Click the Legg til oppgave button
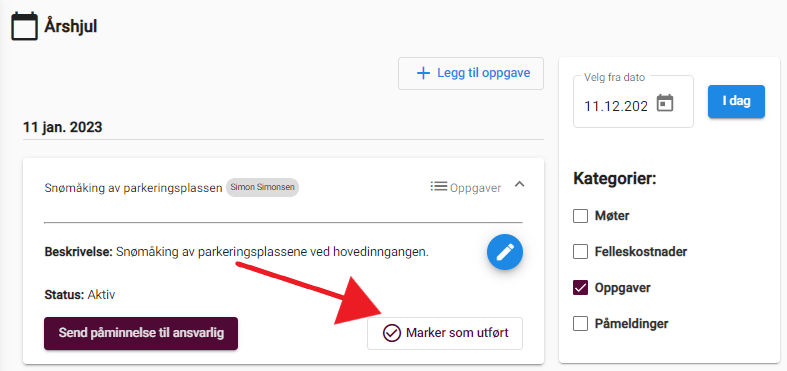Image resolution: width=787 pixels, height=371 pixels. [471, 74]
